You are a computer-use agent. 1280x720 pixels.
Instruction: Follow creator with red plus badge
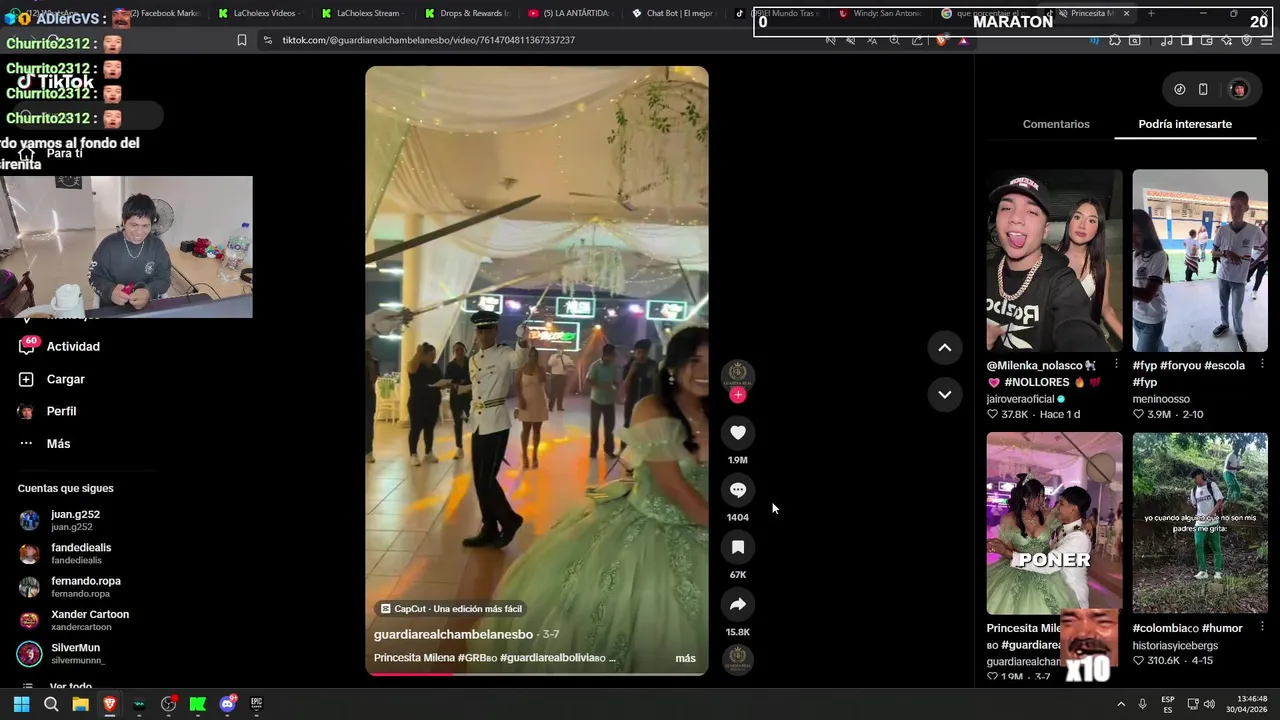(x=737, y=395)
